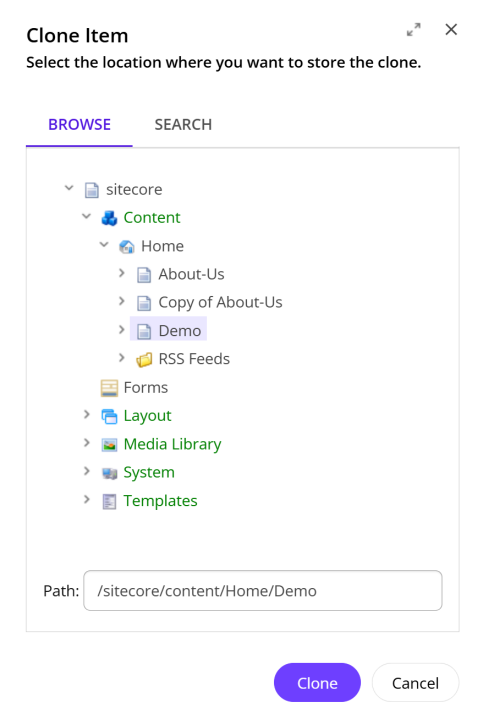Click the System computers icon

pos(109,473)
